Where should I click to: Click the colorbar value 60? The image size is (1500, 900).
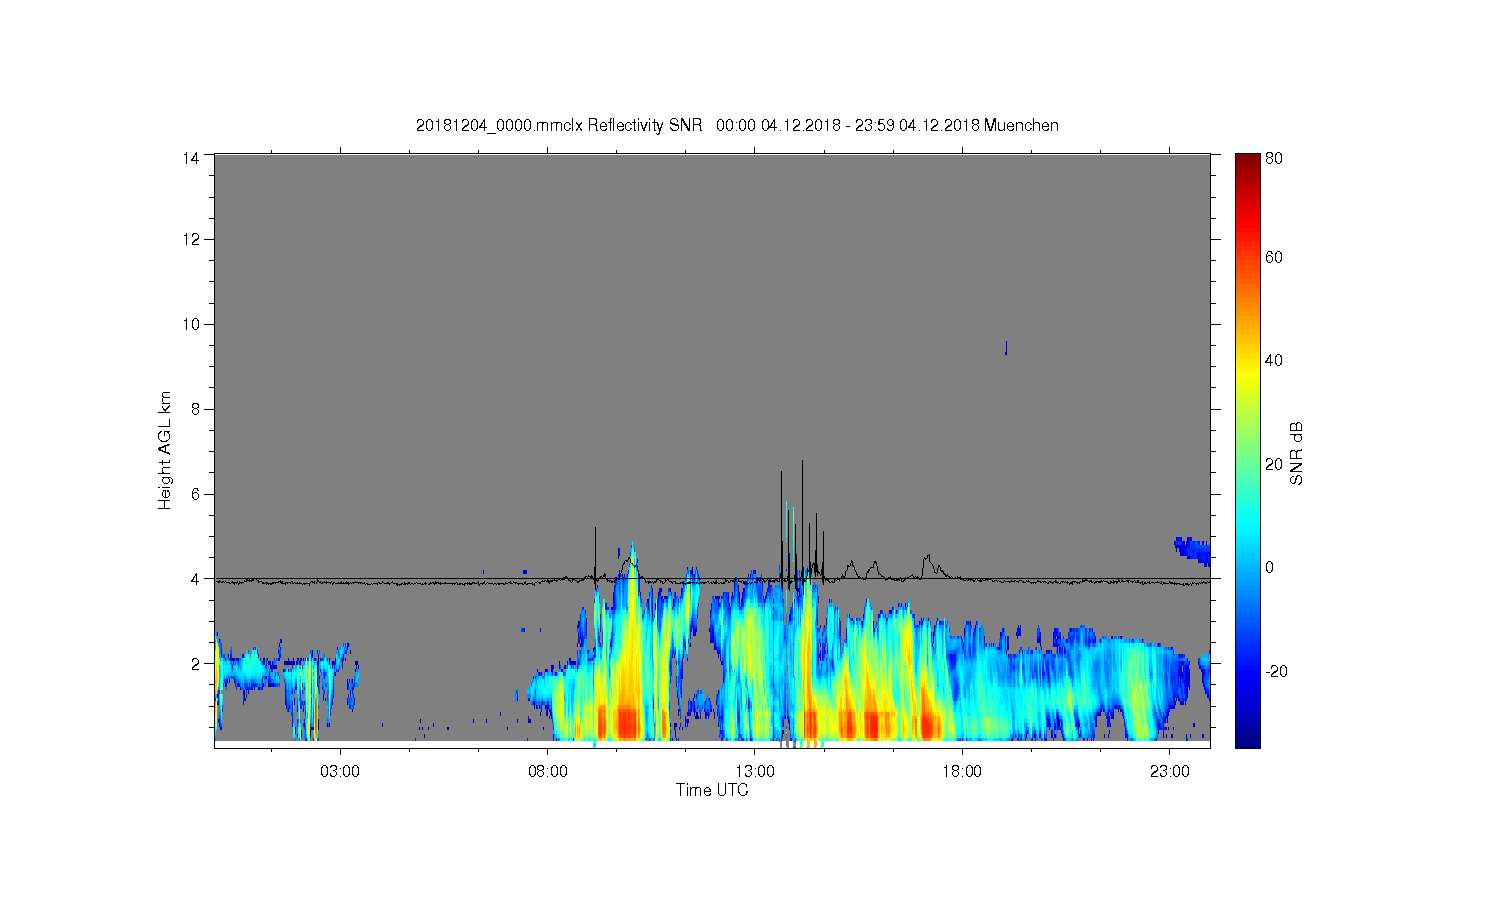(1274, 257)
